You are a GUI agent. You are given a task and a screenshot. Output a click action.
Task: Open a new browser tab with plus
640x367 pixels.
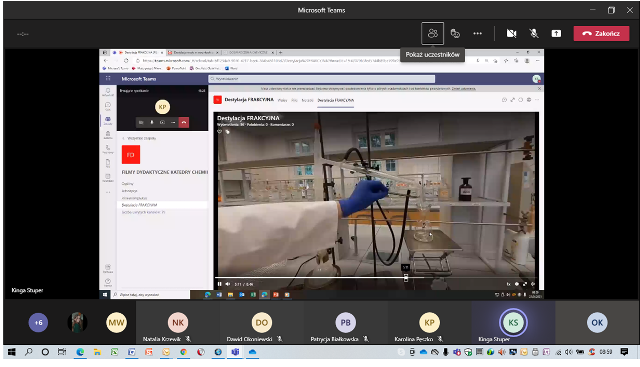point(280,53)
